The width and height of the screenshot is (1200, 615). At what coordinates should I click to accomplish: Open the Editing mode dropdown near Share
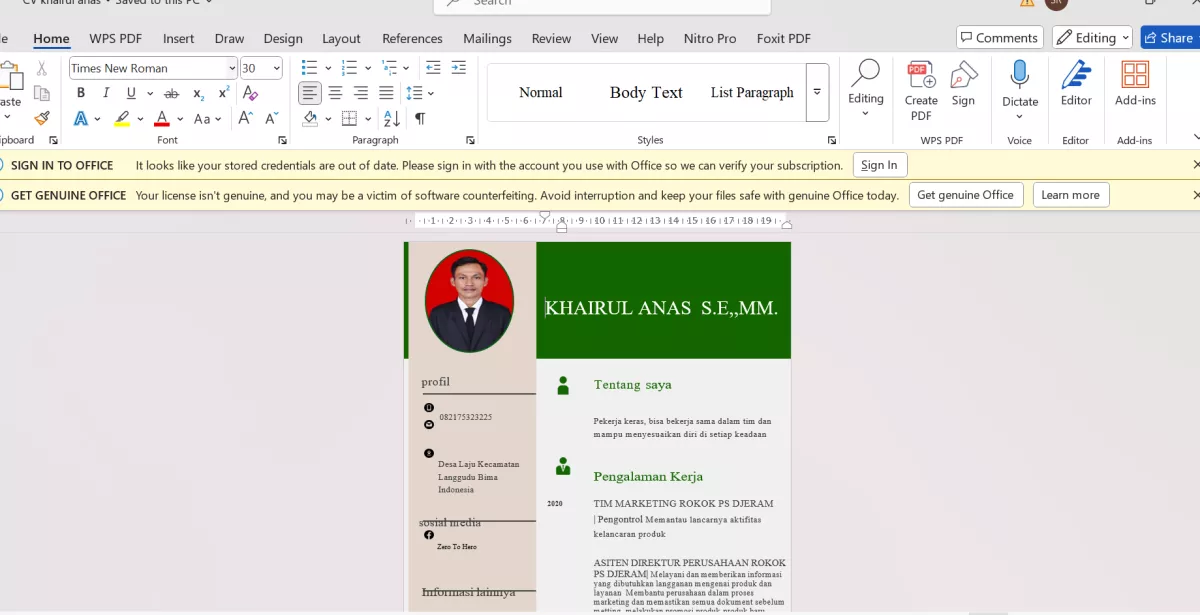[1092, 38]
